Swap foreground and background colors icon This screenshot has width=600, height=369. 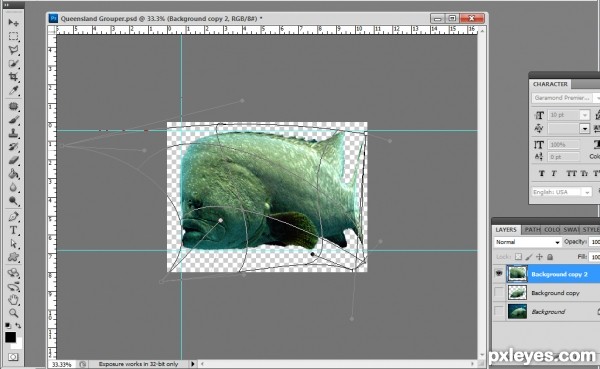click(x=18, y=326)
